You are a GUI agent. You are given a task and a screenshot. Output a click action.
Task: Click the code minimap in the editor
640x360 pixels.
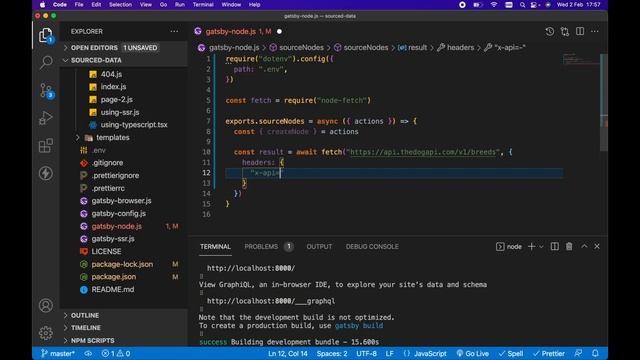click(x=580, y=59)
